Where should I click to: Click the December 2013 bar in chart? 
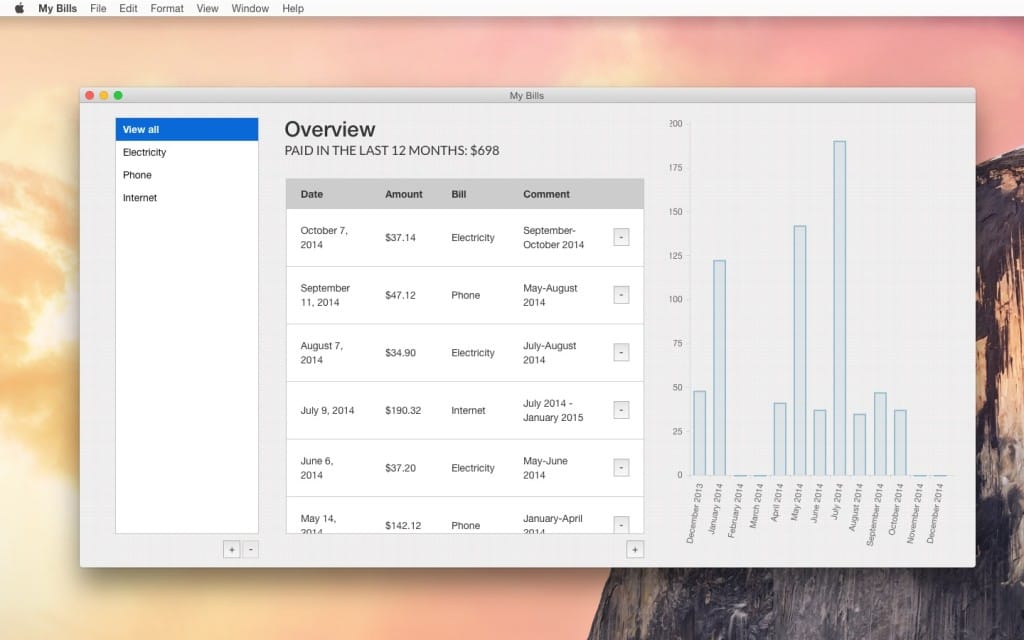[x=699, y=434]
